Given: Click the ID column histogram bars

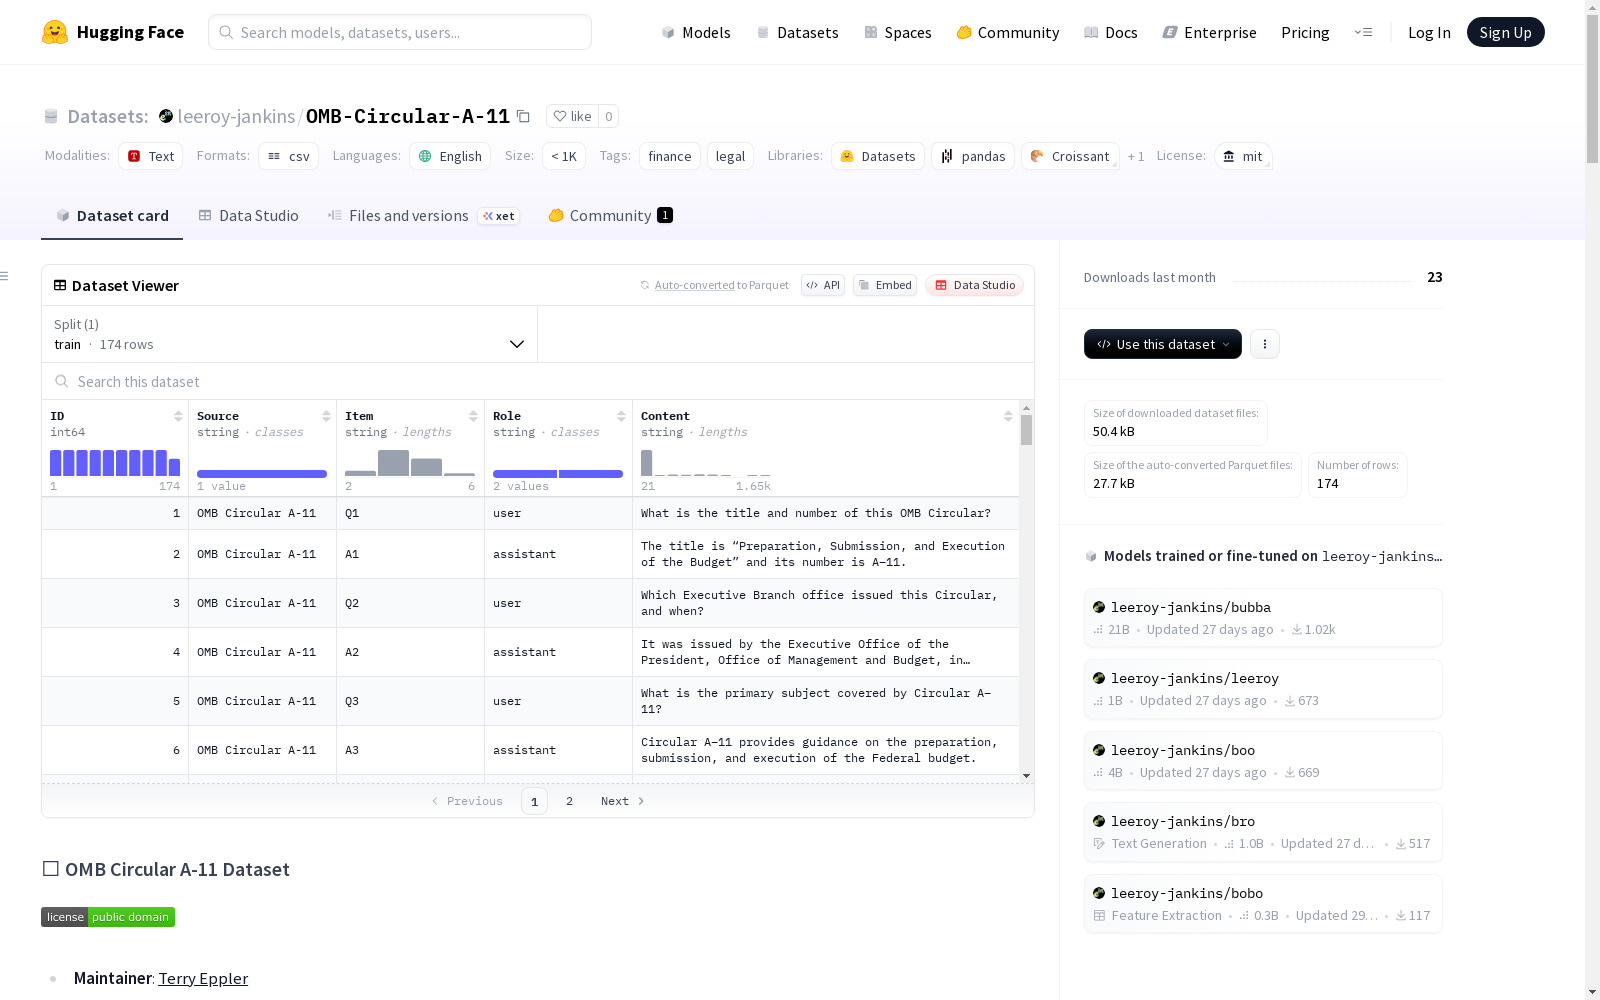Looking at the screenshot, I should pyautogui.click(x=115, y=462).
